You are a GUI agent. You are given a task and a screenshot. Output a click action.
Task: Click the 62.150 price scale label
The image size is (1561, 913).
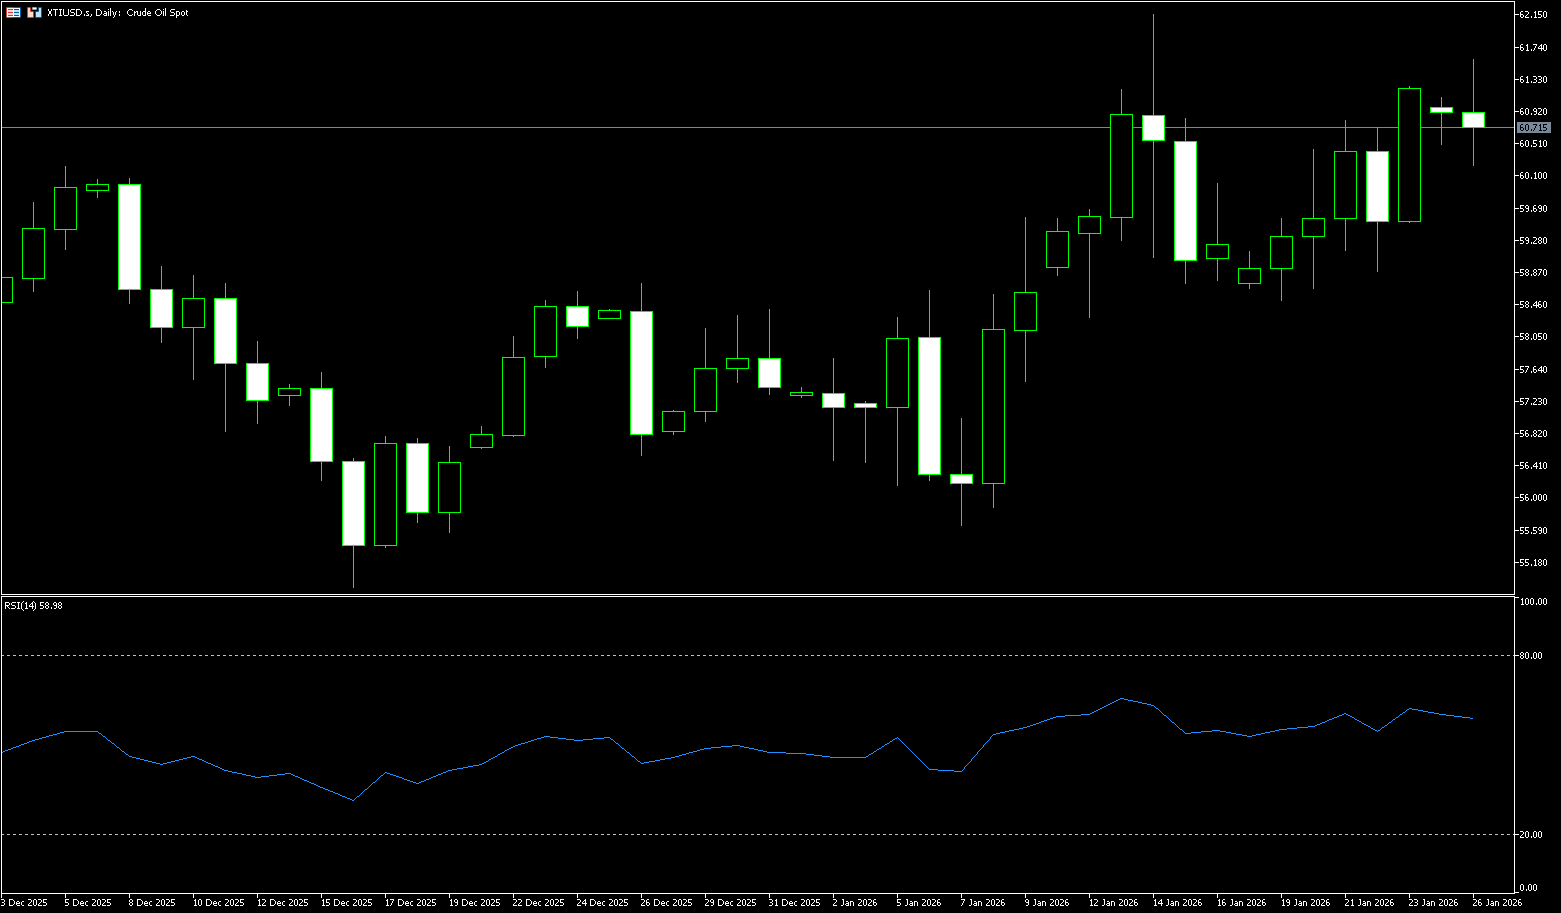(x=1532, y=15)
